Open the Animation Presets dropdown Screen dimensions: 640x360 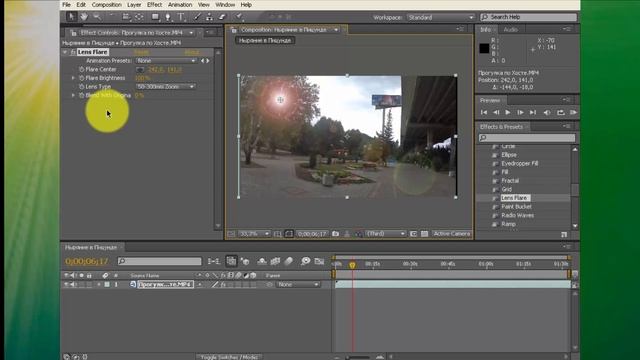[x=166, y=60]
